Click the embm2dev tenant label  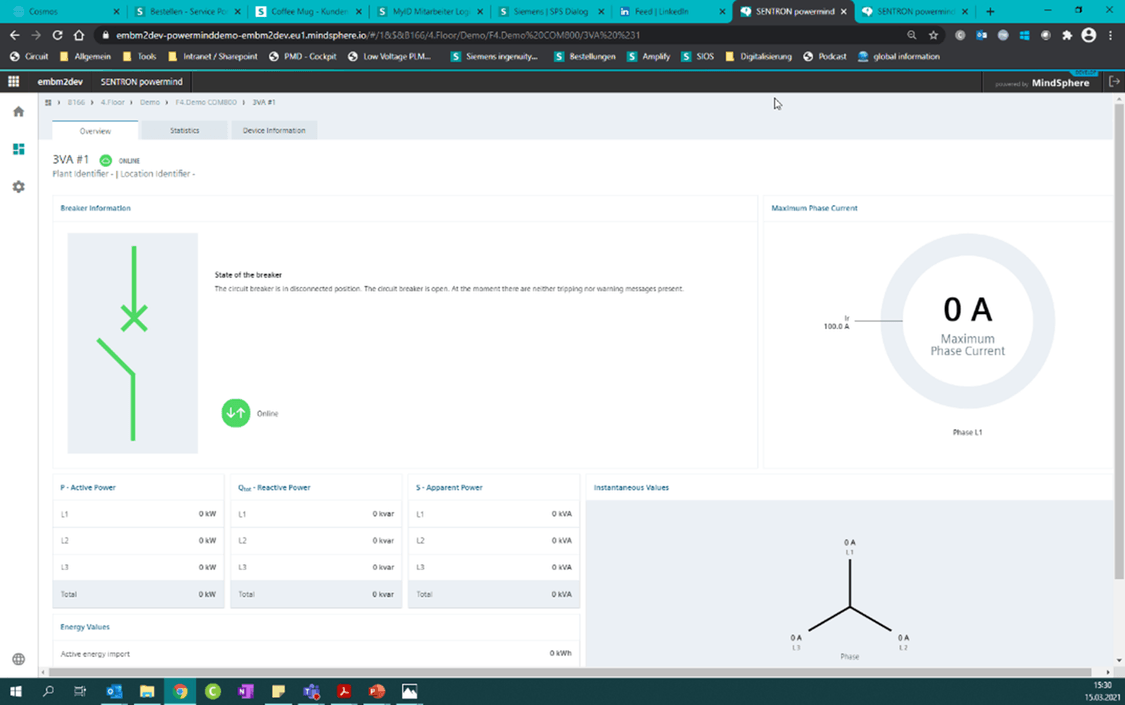click(x=60, y=82)
